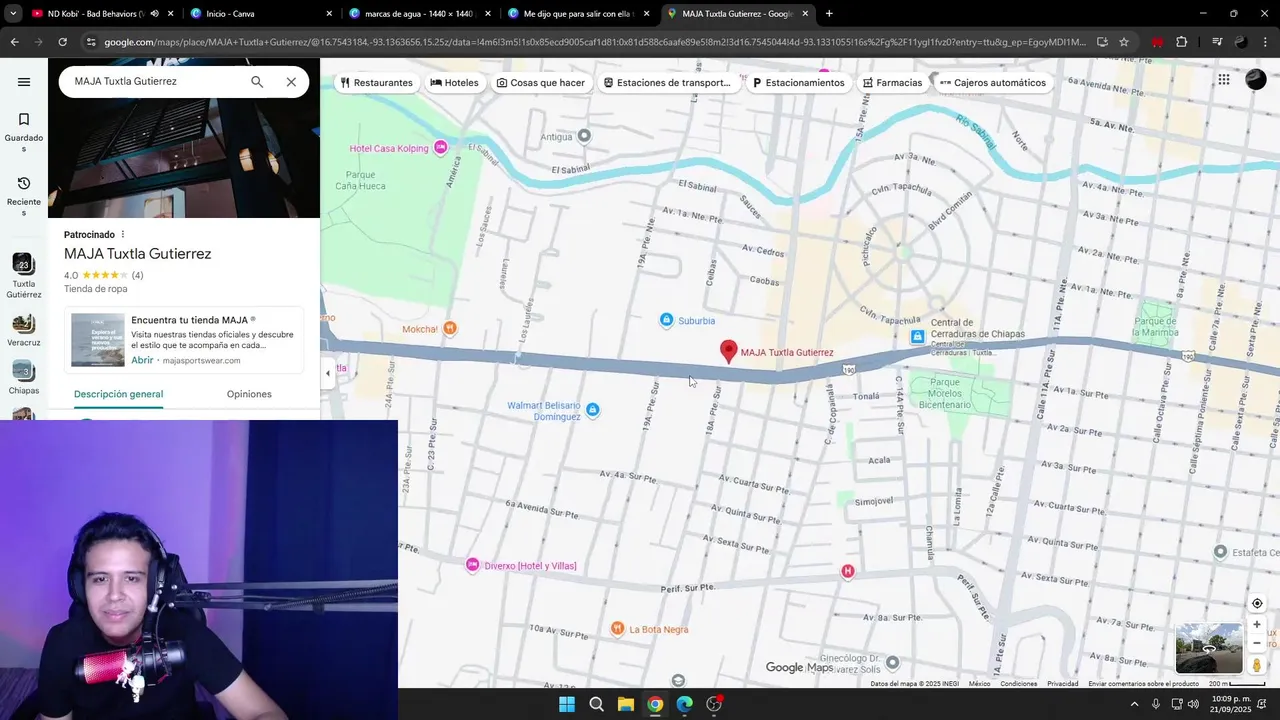Viewport: 1280px width, 720px height.
Task: Click install app icon in address bar
Action: pyautogui.click(x=1102, y=42)
